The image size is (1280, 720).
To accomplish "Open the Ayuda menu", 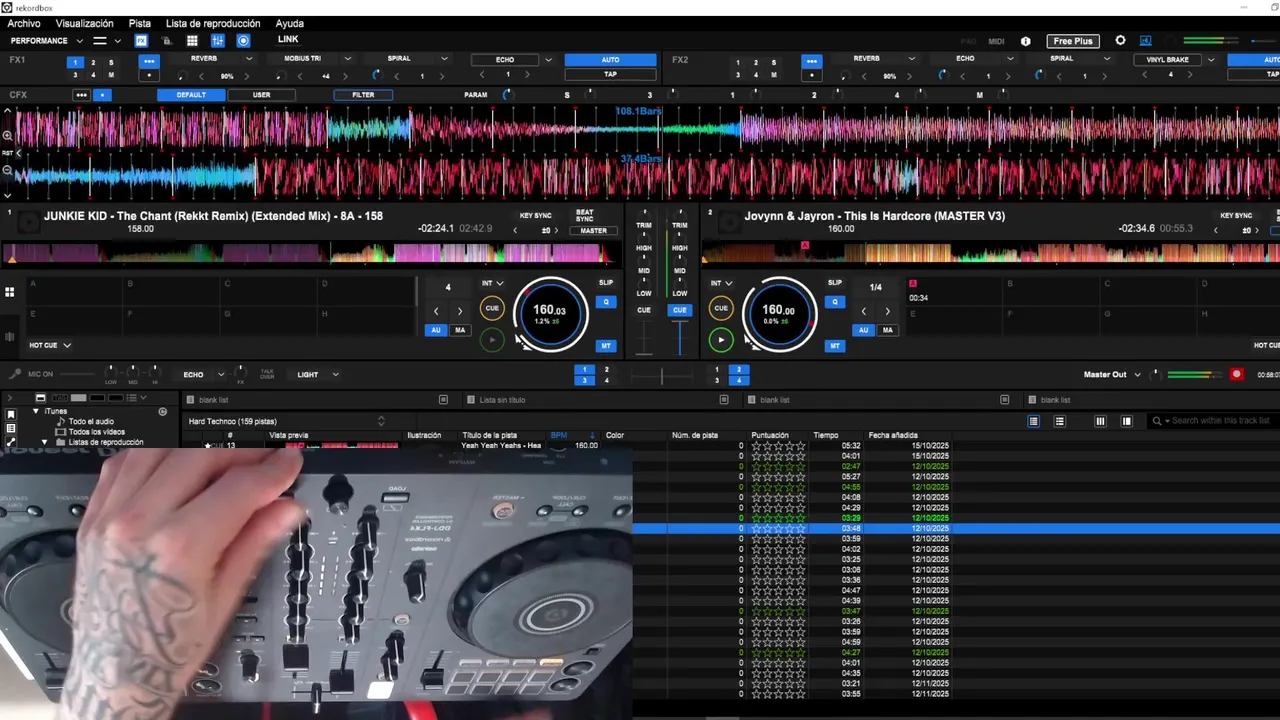I will coord(289,23).
